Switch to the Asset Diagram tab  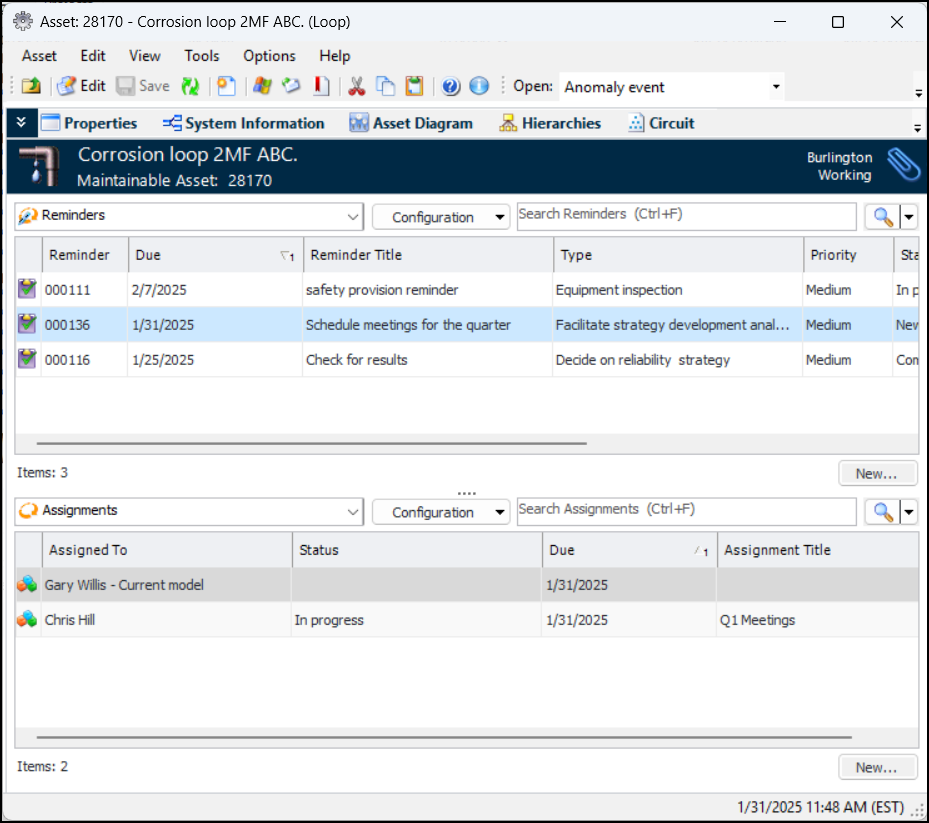[x=410, y=123]
